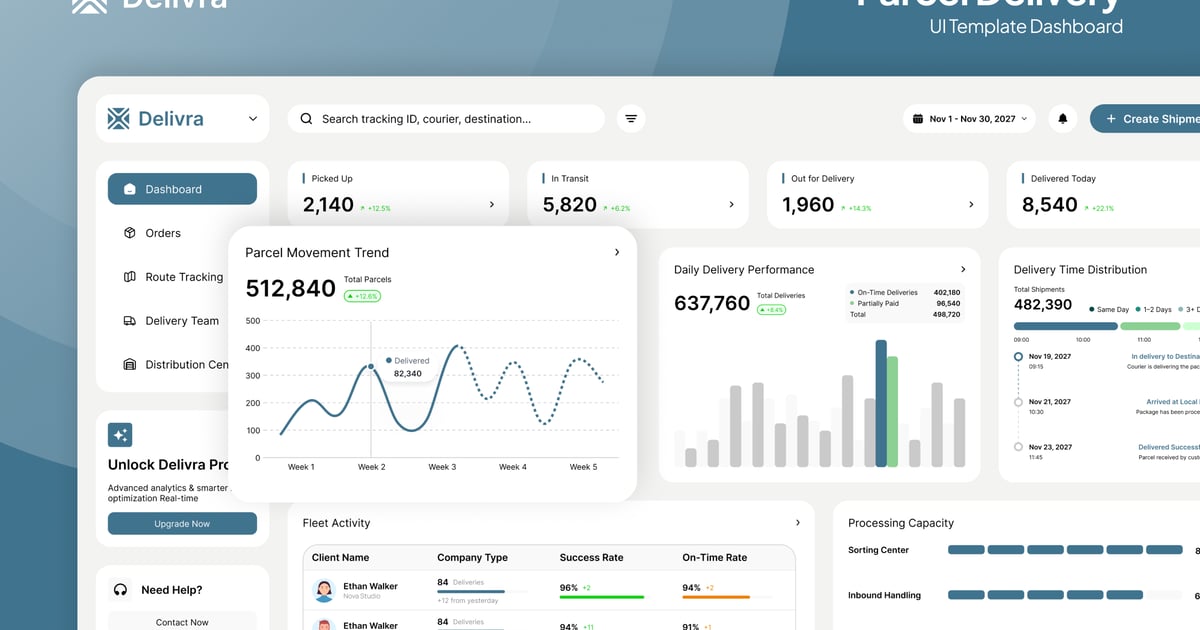The height and width of the screenshot is (630, 1200).
Task: Click the 482,390 Total Shipments value
Action: tap(1043, 305)
